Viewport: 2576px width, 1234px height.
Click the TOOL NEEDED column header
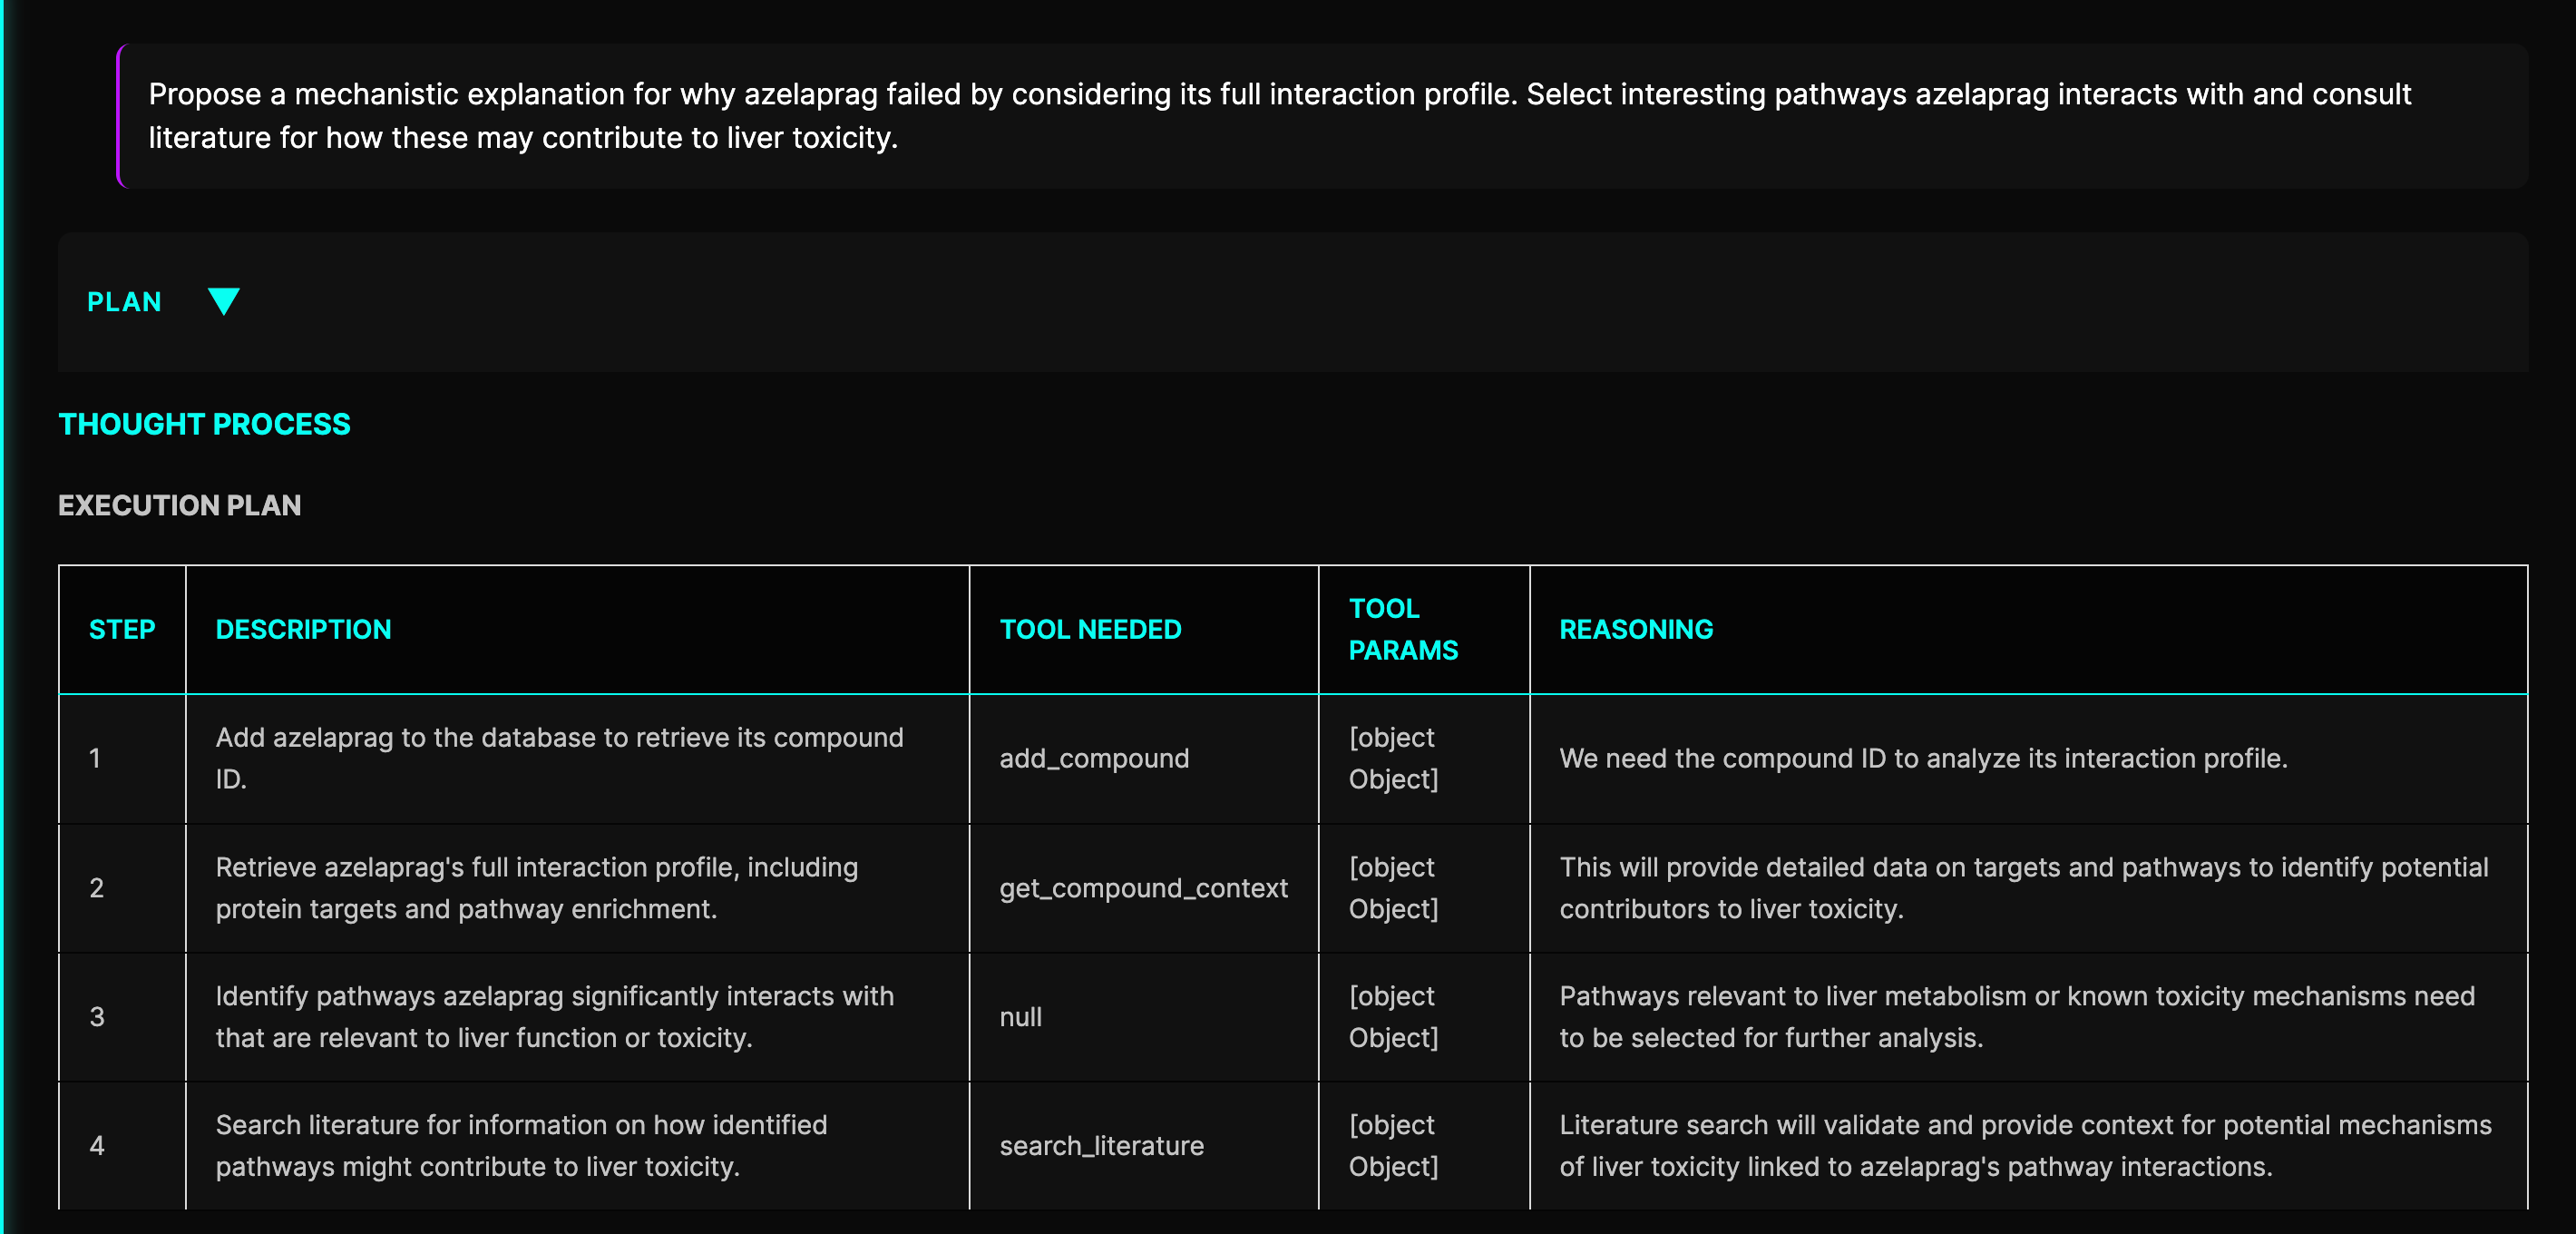click(x=1090, y=629)
